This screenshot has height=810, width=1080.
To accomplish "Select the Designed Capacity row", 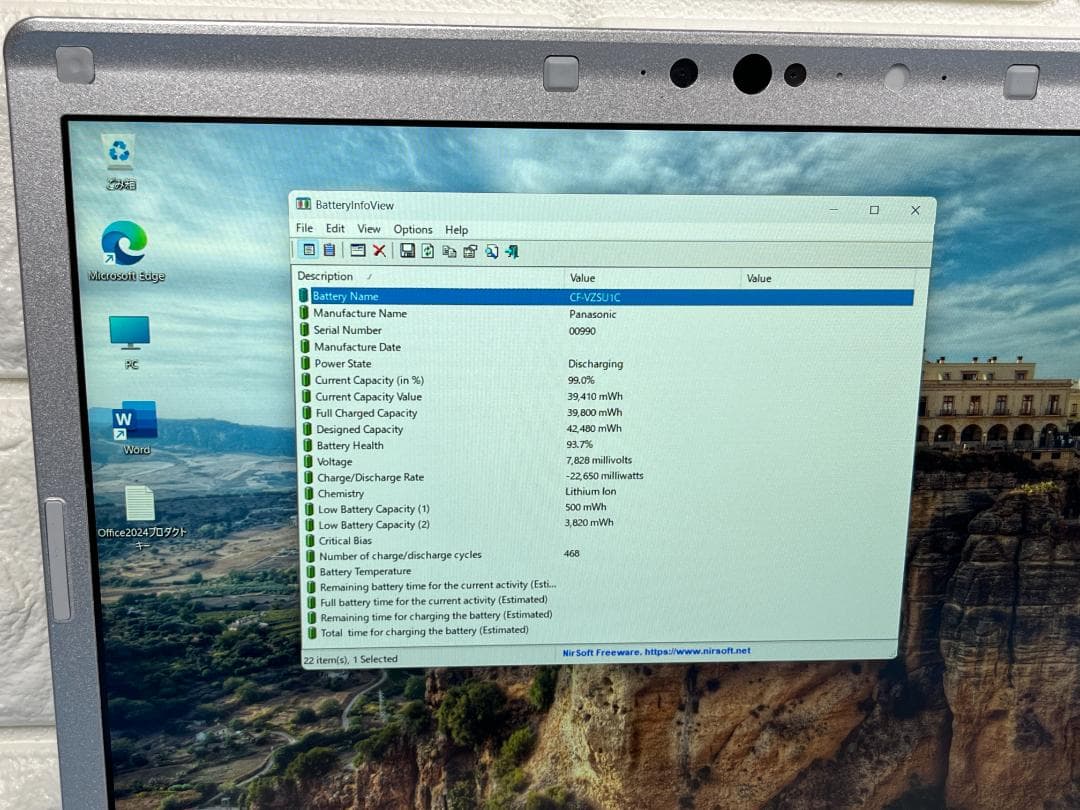I will click(x=359, y=429).
